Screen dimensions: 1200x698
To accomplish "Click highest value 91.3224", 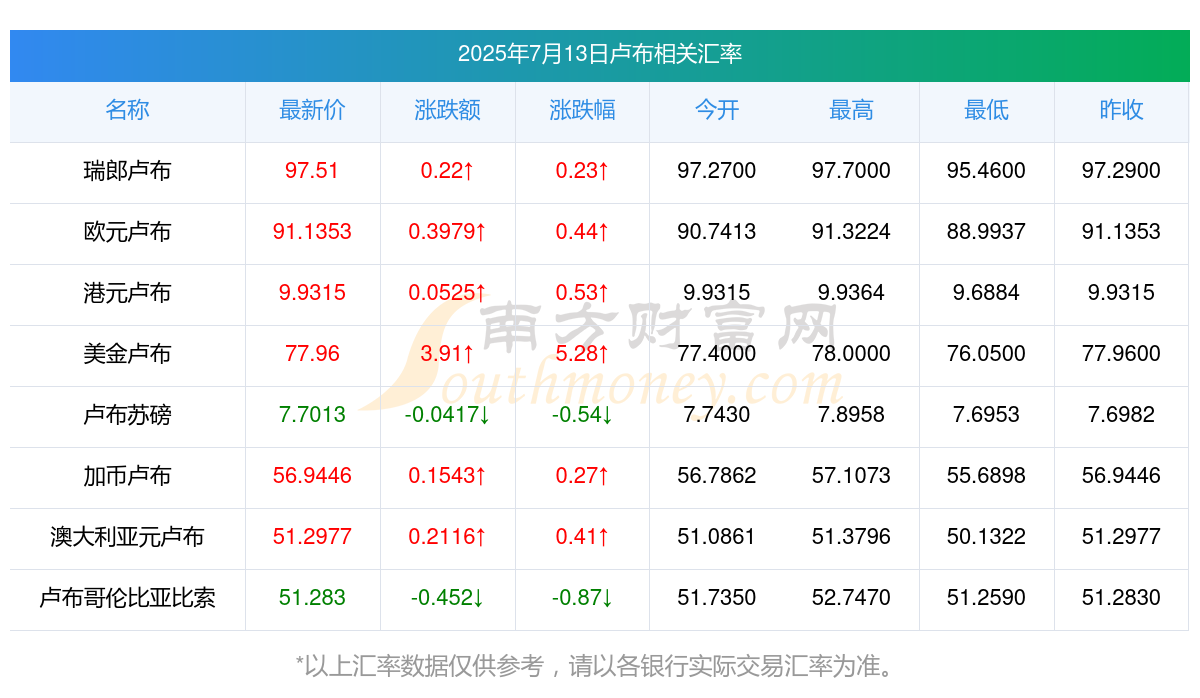I will pyautogui.click(x=851, y=232).
